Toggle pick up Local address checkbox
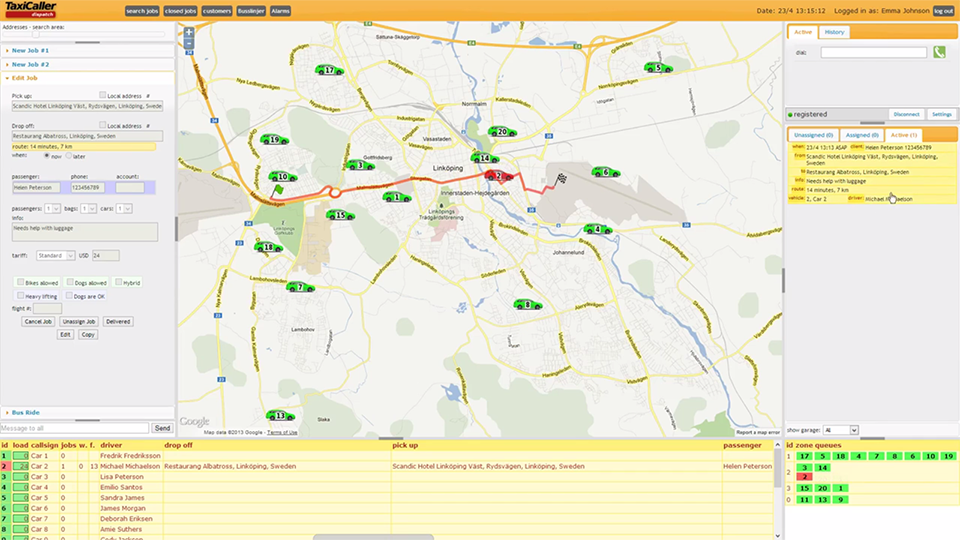960x540 pixels. click(x=102, y=95)
